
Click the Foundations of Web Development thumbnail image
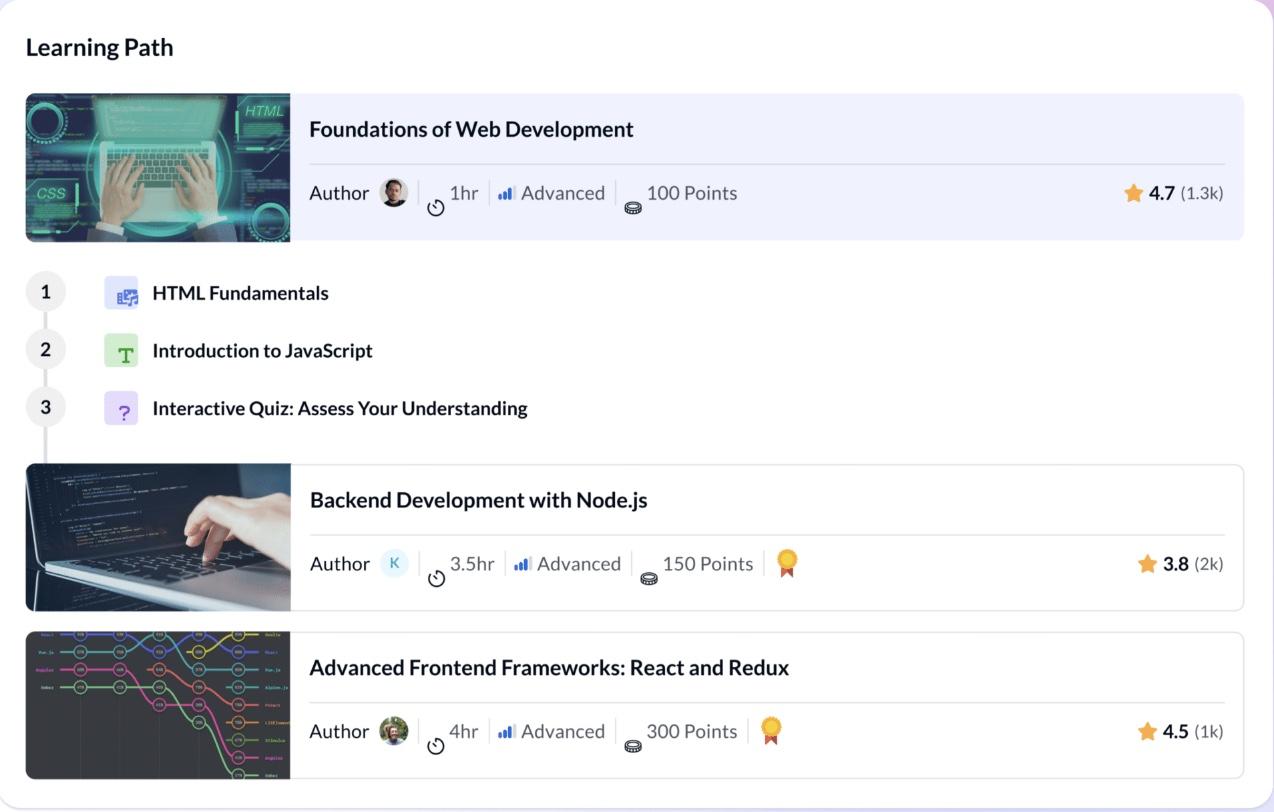pyautogui.click(x=158, y=167)
